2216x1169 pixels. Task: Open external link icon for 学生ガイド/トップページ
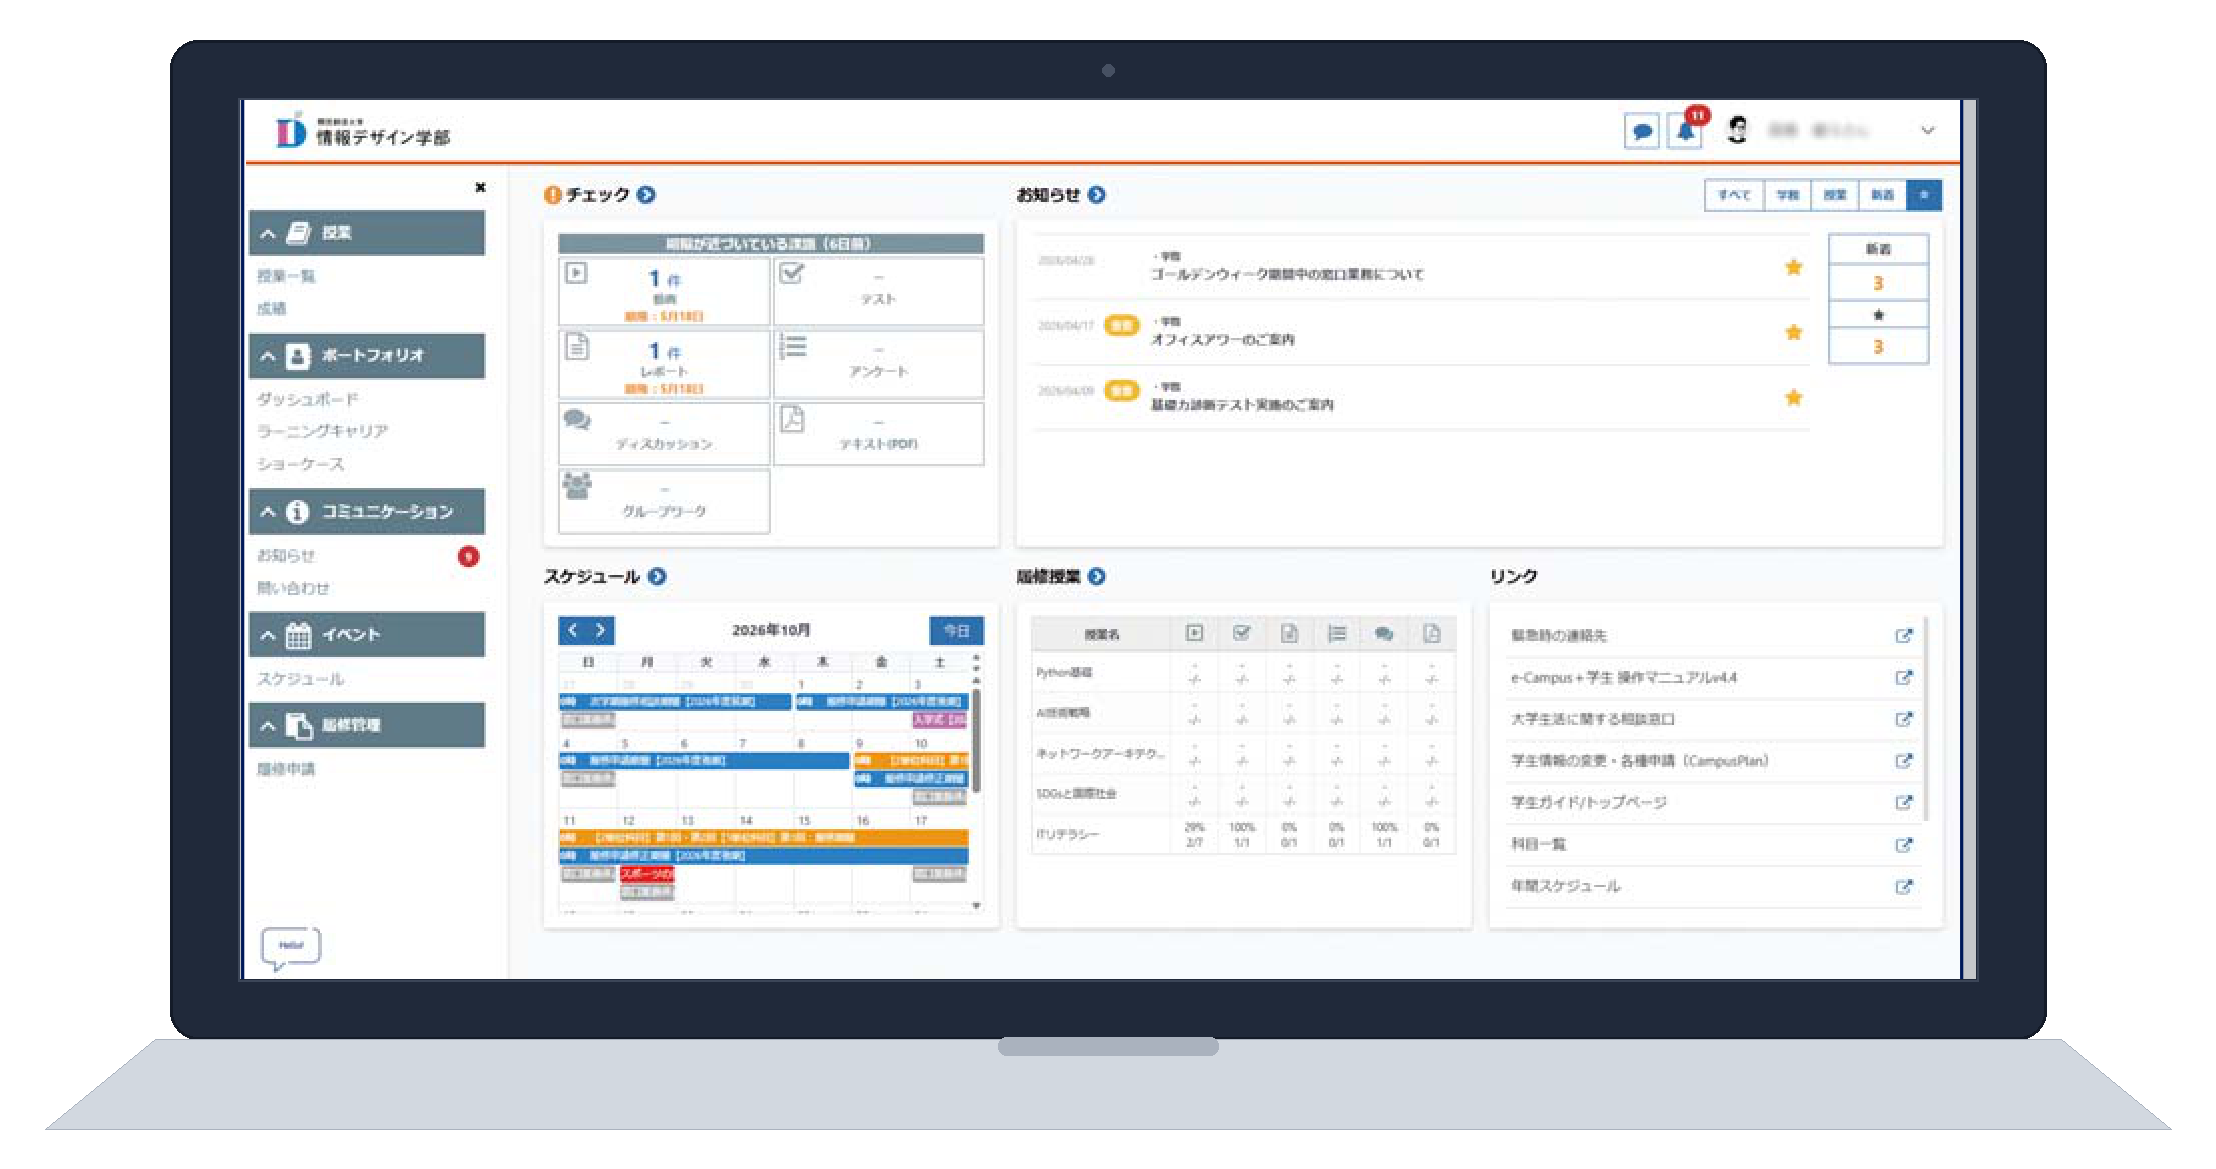(x=1904, y=802)
